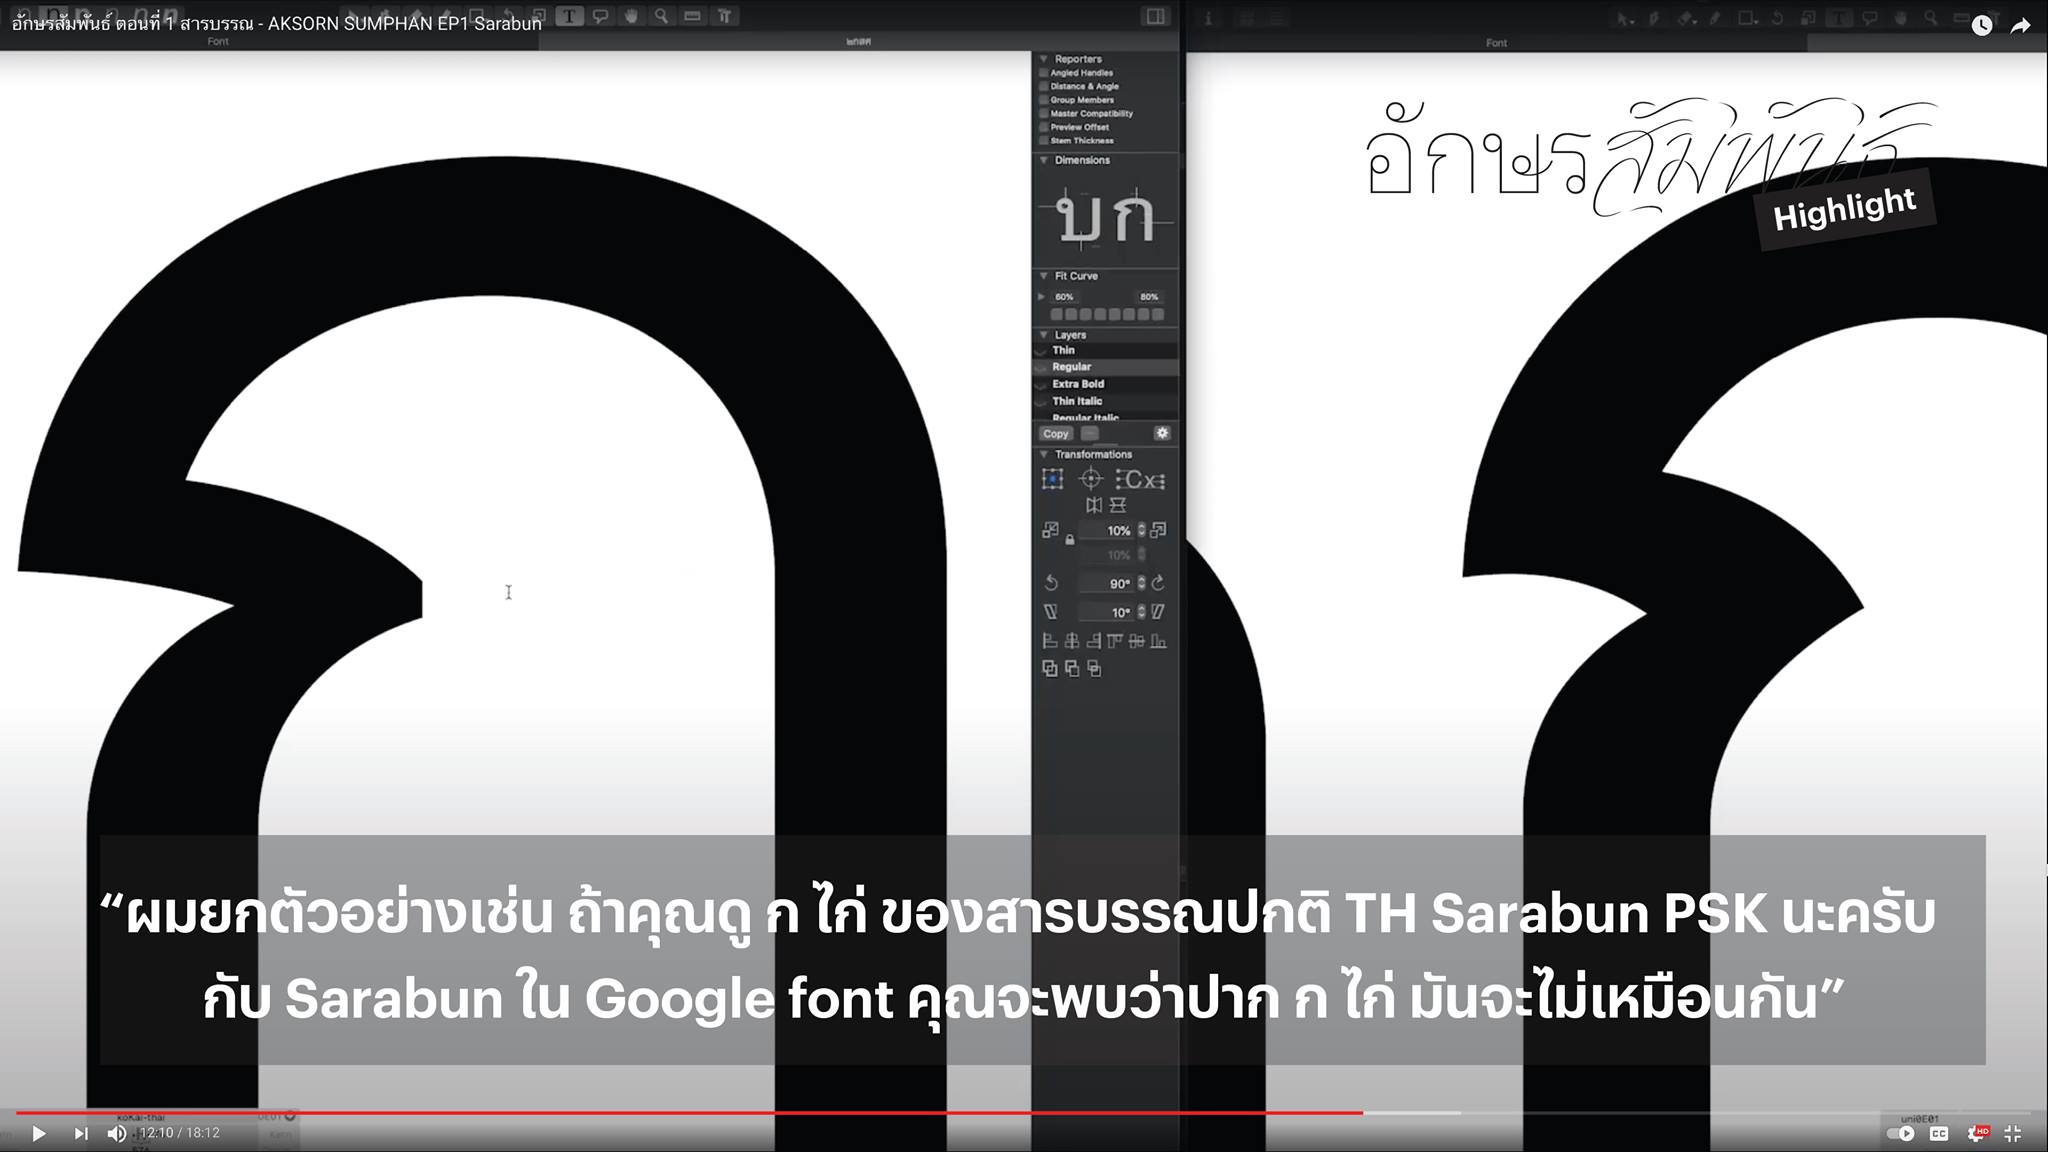
Task: Collapse the Layers section
Action: pyautogui.click(x=1044, y=335)
